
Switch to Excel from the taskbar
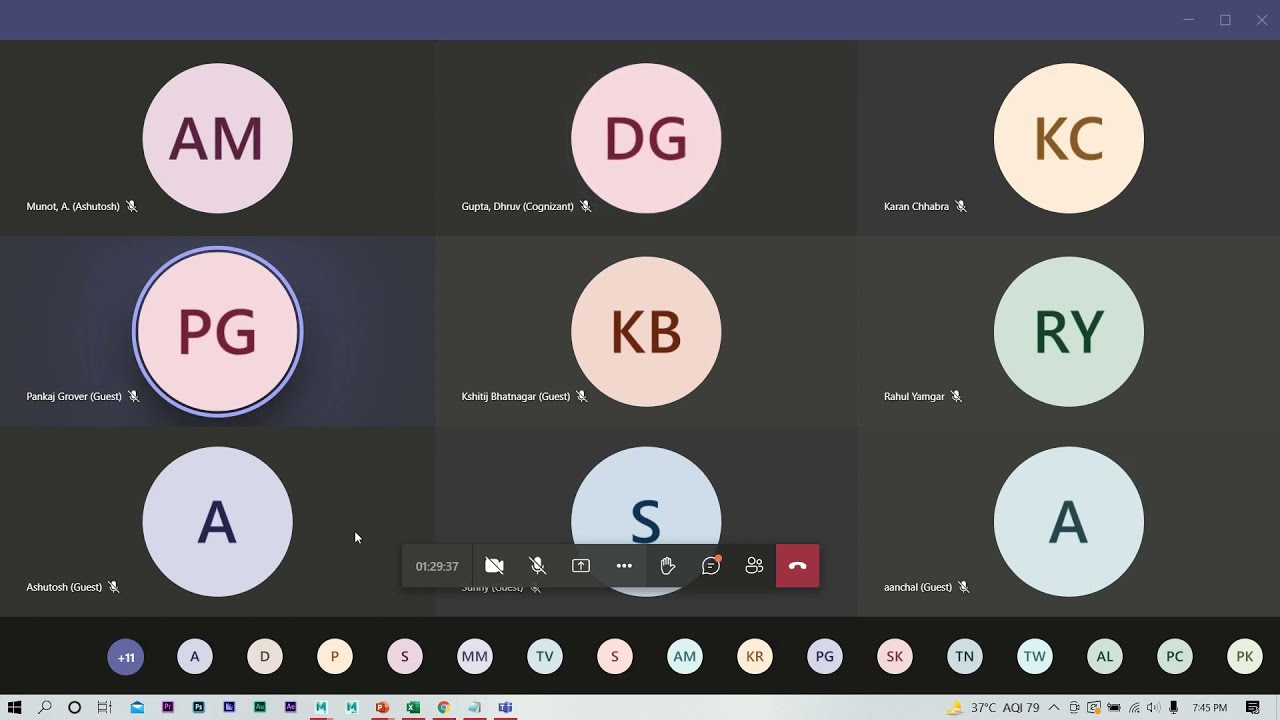413,707
